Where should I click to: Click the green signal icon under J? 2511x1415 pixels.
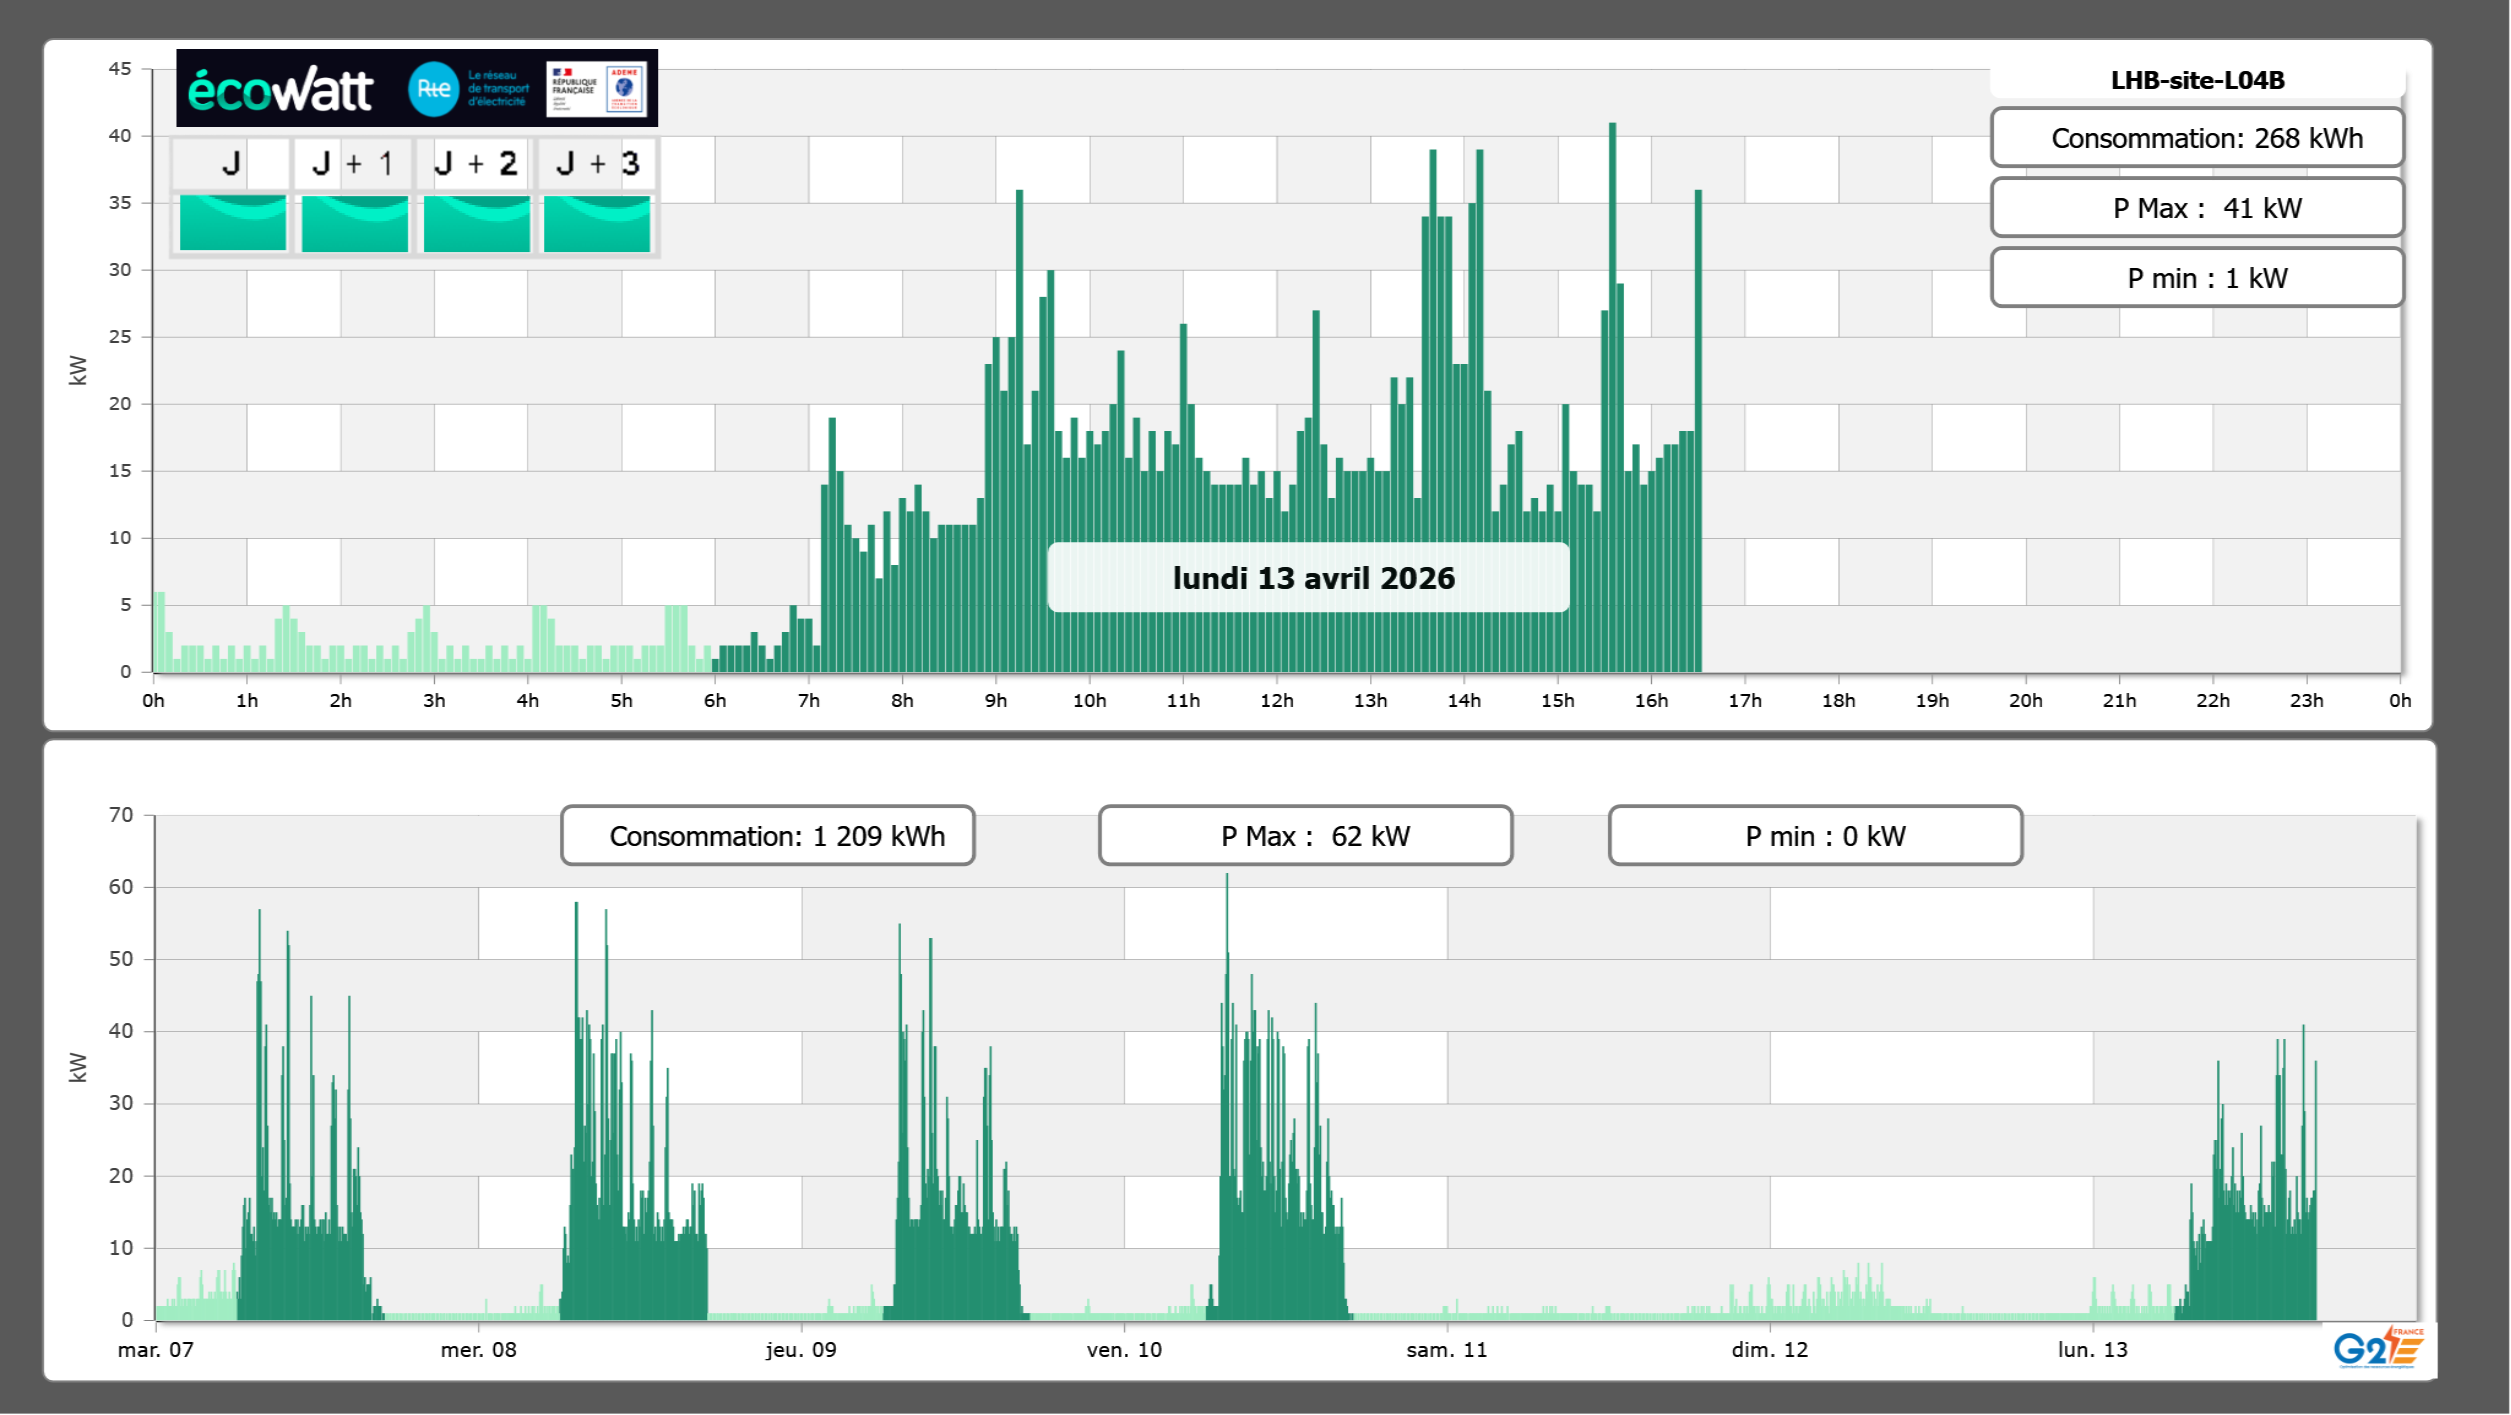[232, 223]
